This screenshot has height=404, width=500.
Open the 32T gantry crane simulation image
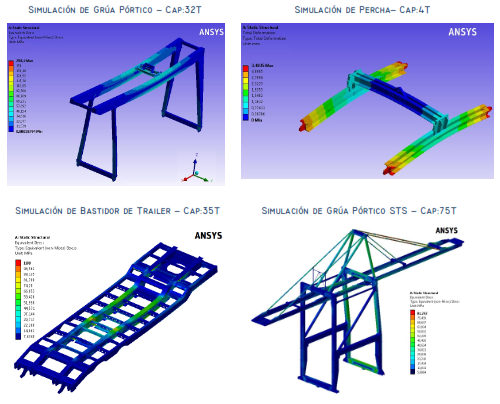(x=116, y=104)
